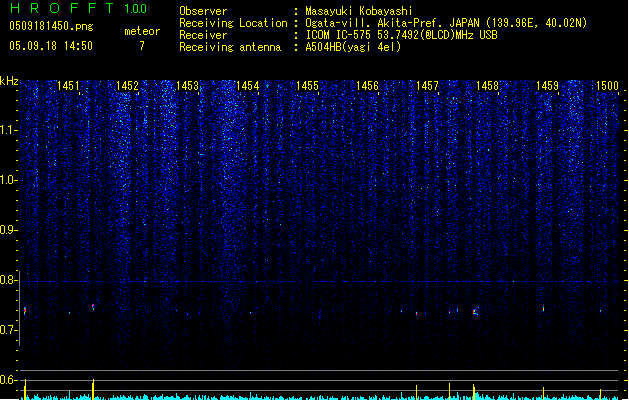The width and height of the screenshot is (629, 400).
Task: Select the file name 0509181450.png
Action: coord(51,26)
